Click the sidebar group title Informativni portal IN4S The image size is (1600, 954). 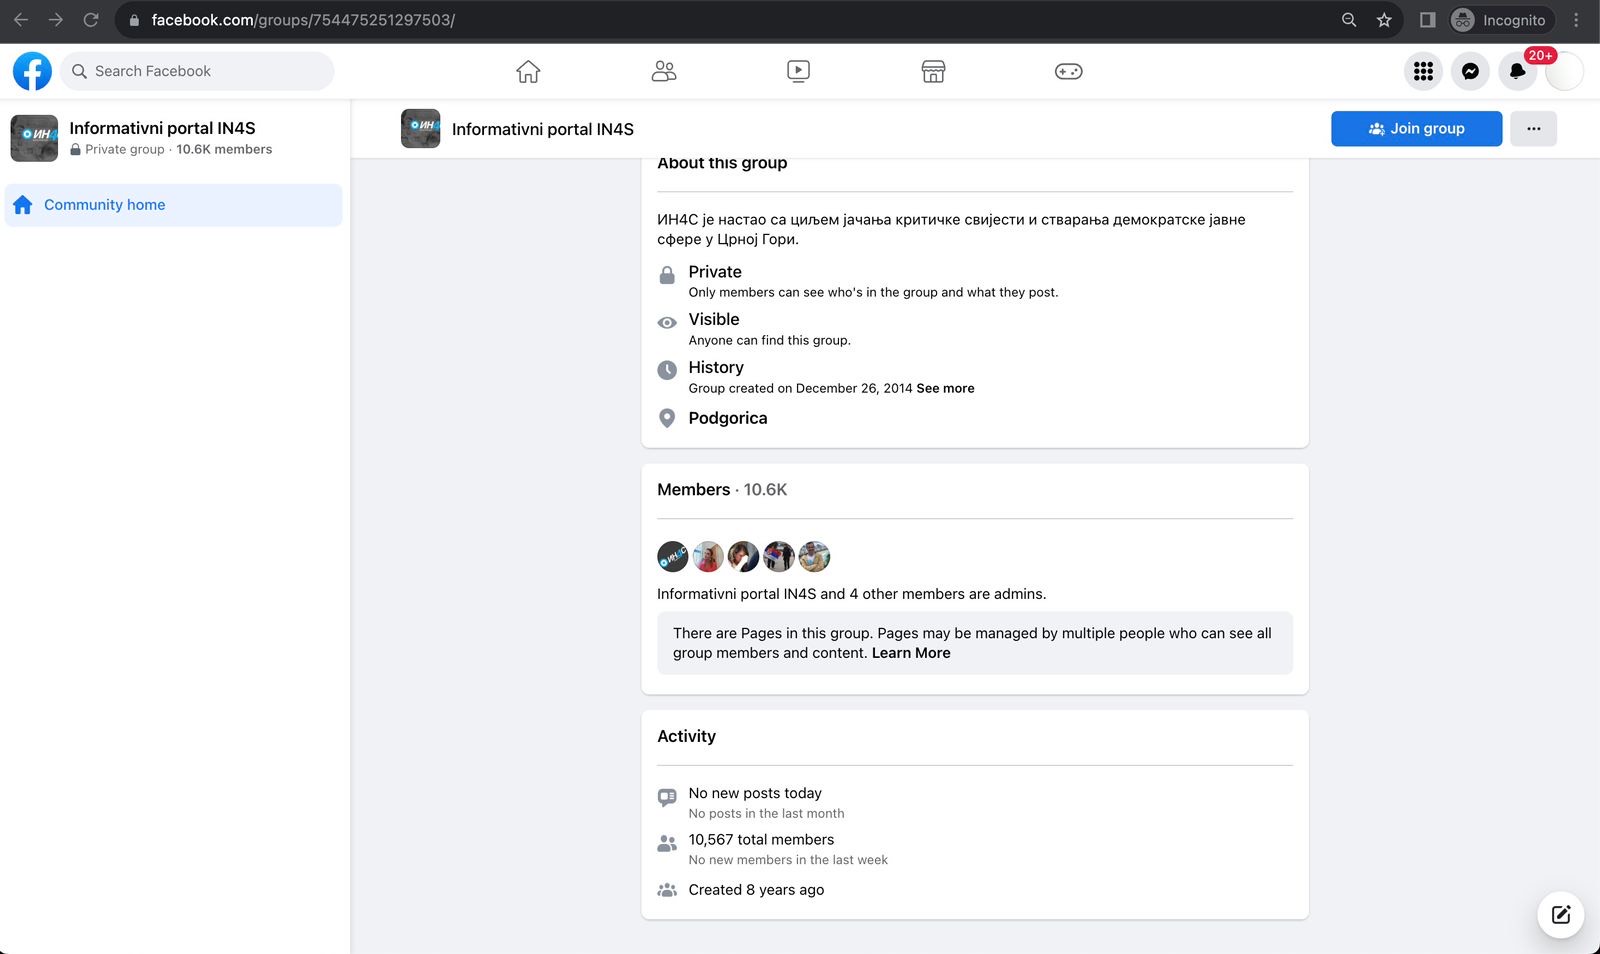(x=162, y=128)
